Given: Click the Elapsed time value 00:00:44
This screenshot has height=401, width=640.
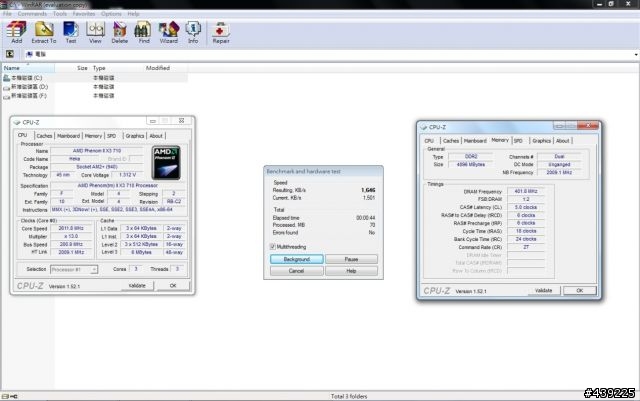Looking at the screenshot, I should tap(365, 218).
